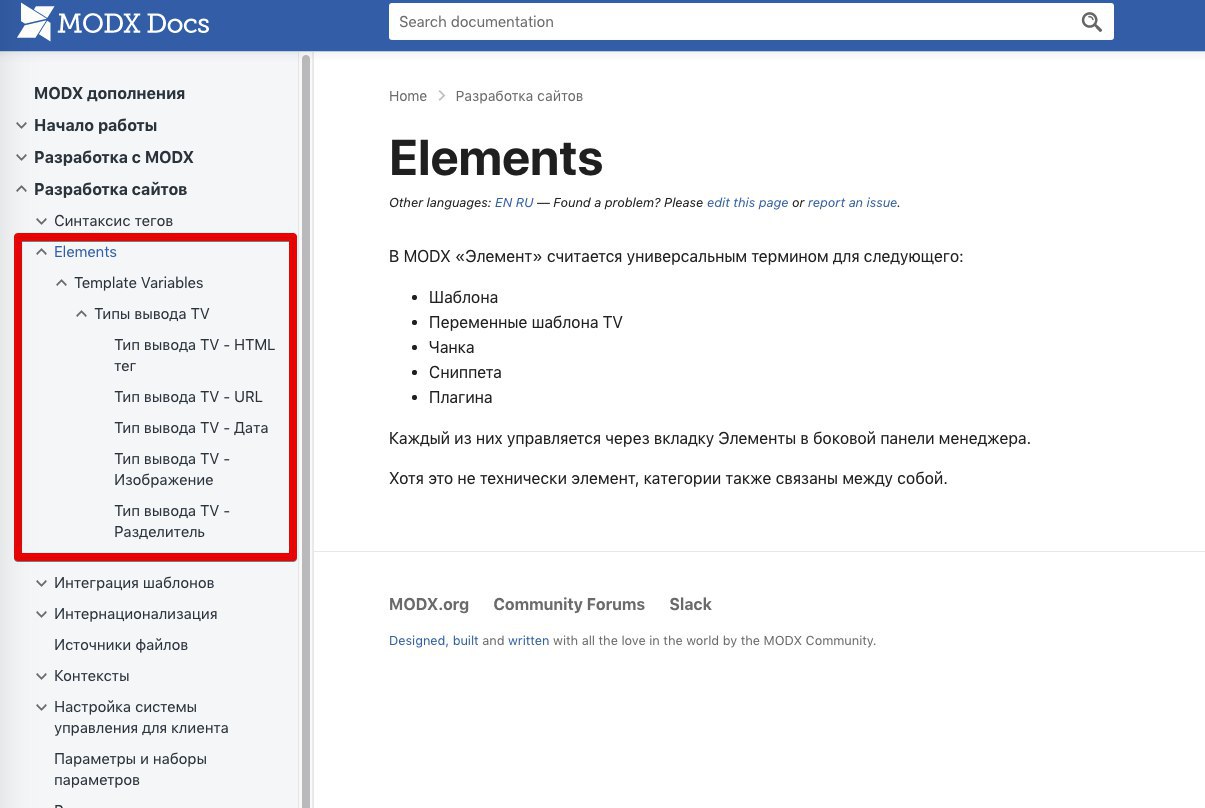1205x808 pixels.
Task: Open Типы вывода TV page
Action: [x=152, y=314]
